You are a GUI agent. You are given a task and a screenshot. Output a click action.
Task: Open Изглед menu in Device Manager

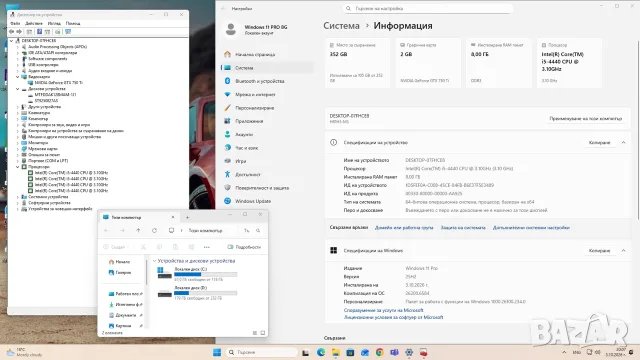click(x=54, y=23)
